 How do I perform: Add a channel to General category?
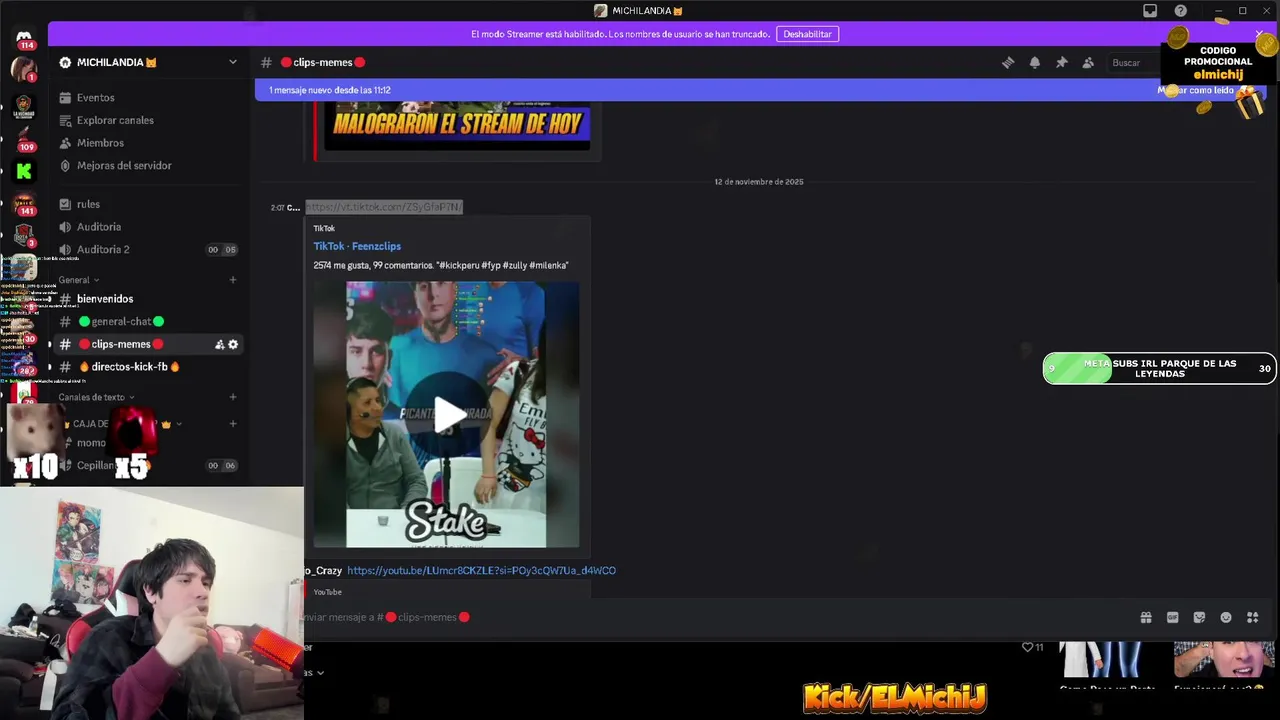(233, 280)
